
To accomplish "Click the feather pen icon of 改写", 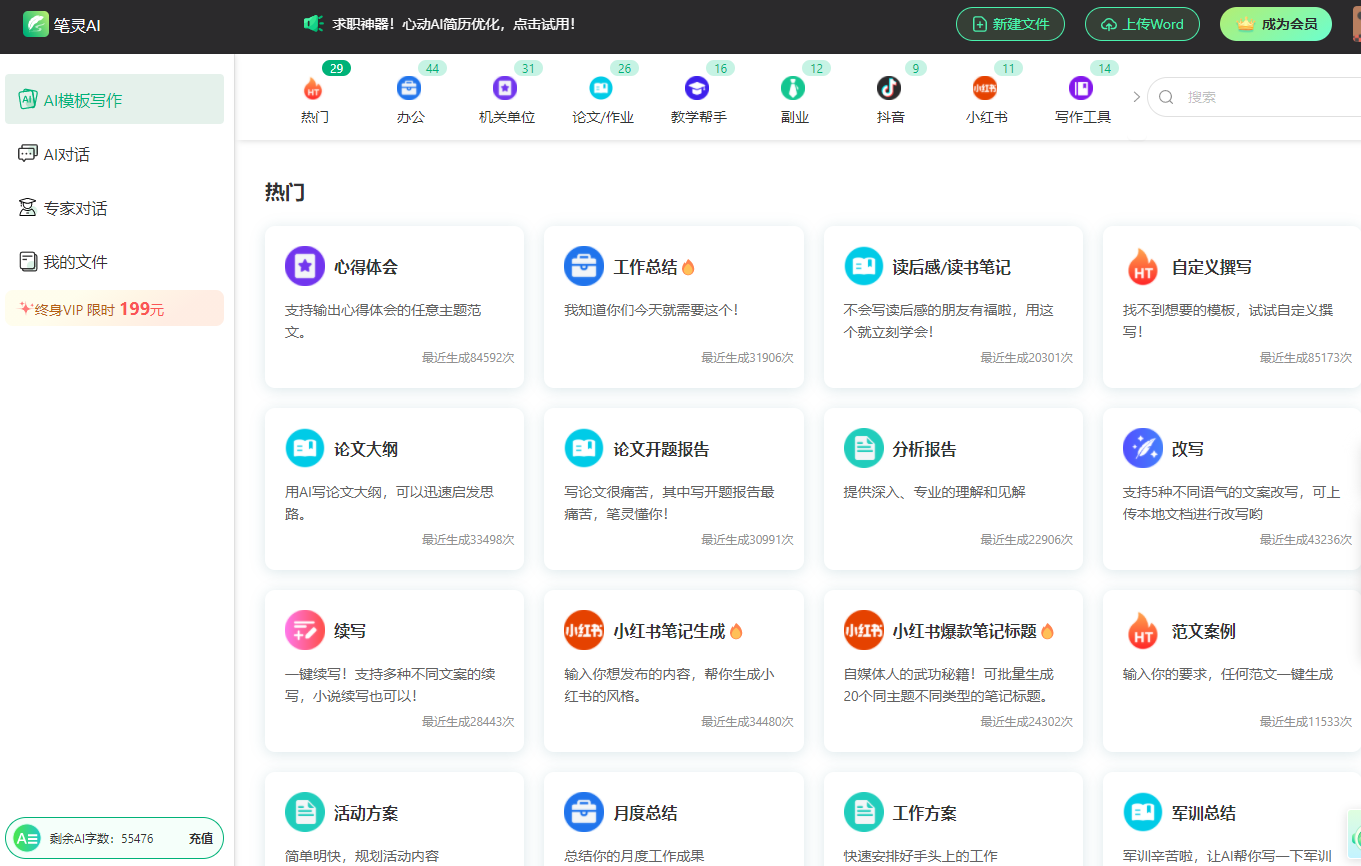I will [1142, 448].
